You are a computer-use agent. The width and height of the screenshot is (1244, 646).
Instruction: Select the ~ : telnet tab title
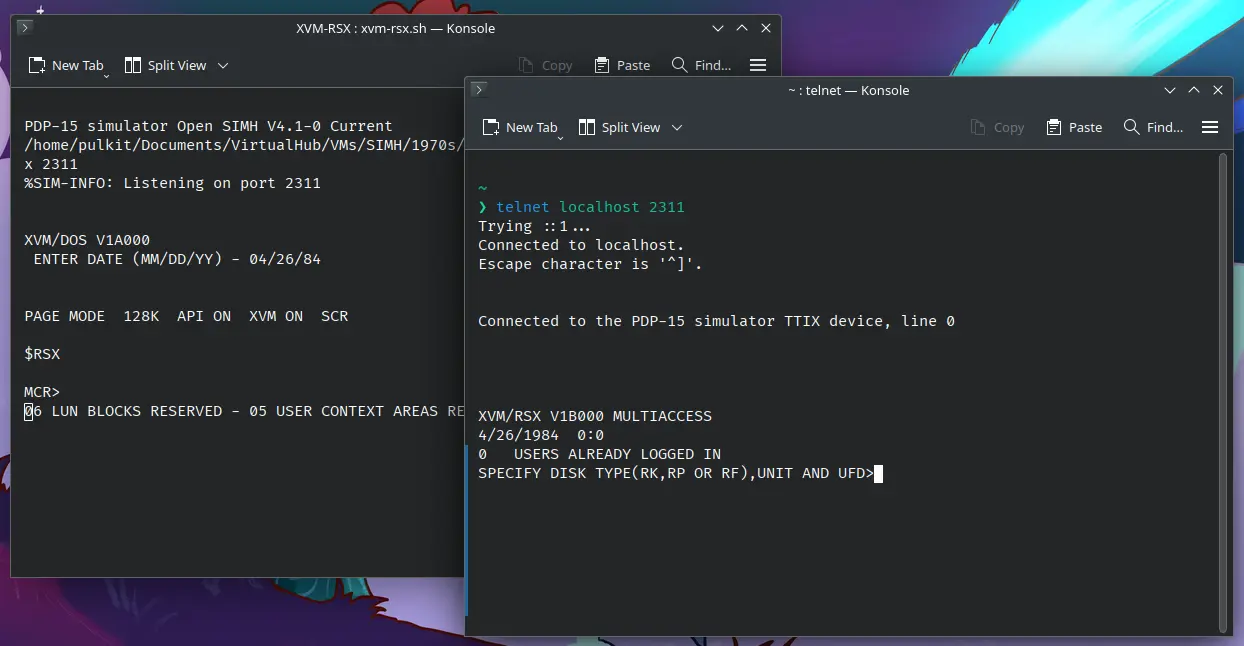click(x=848, y=90)
